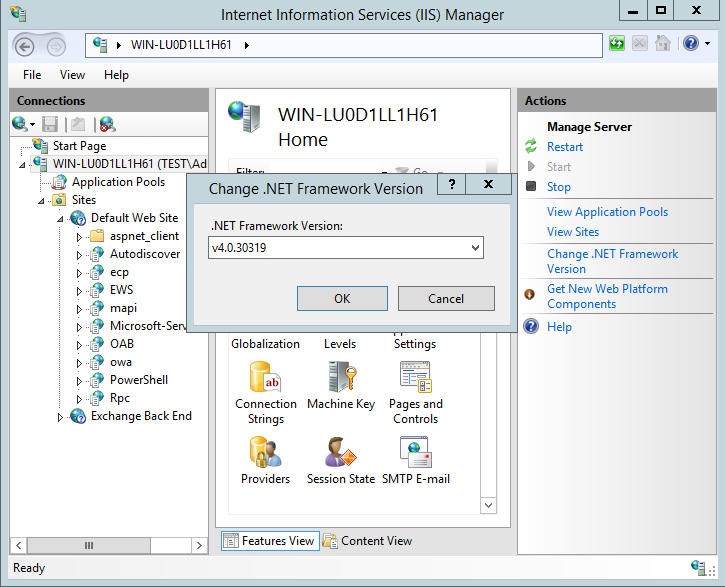Open the Providers feature

point(265,460)
